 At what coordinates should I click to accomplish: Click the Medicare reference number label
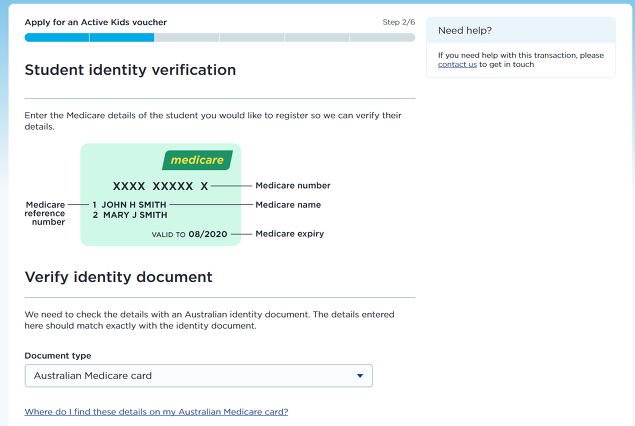tap(45, 213)
